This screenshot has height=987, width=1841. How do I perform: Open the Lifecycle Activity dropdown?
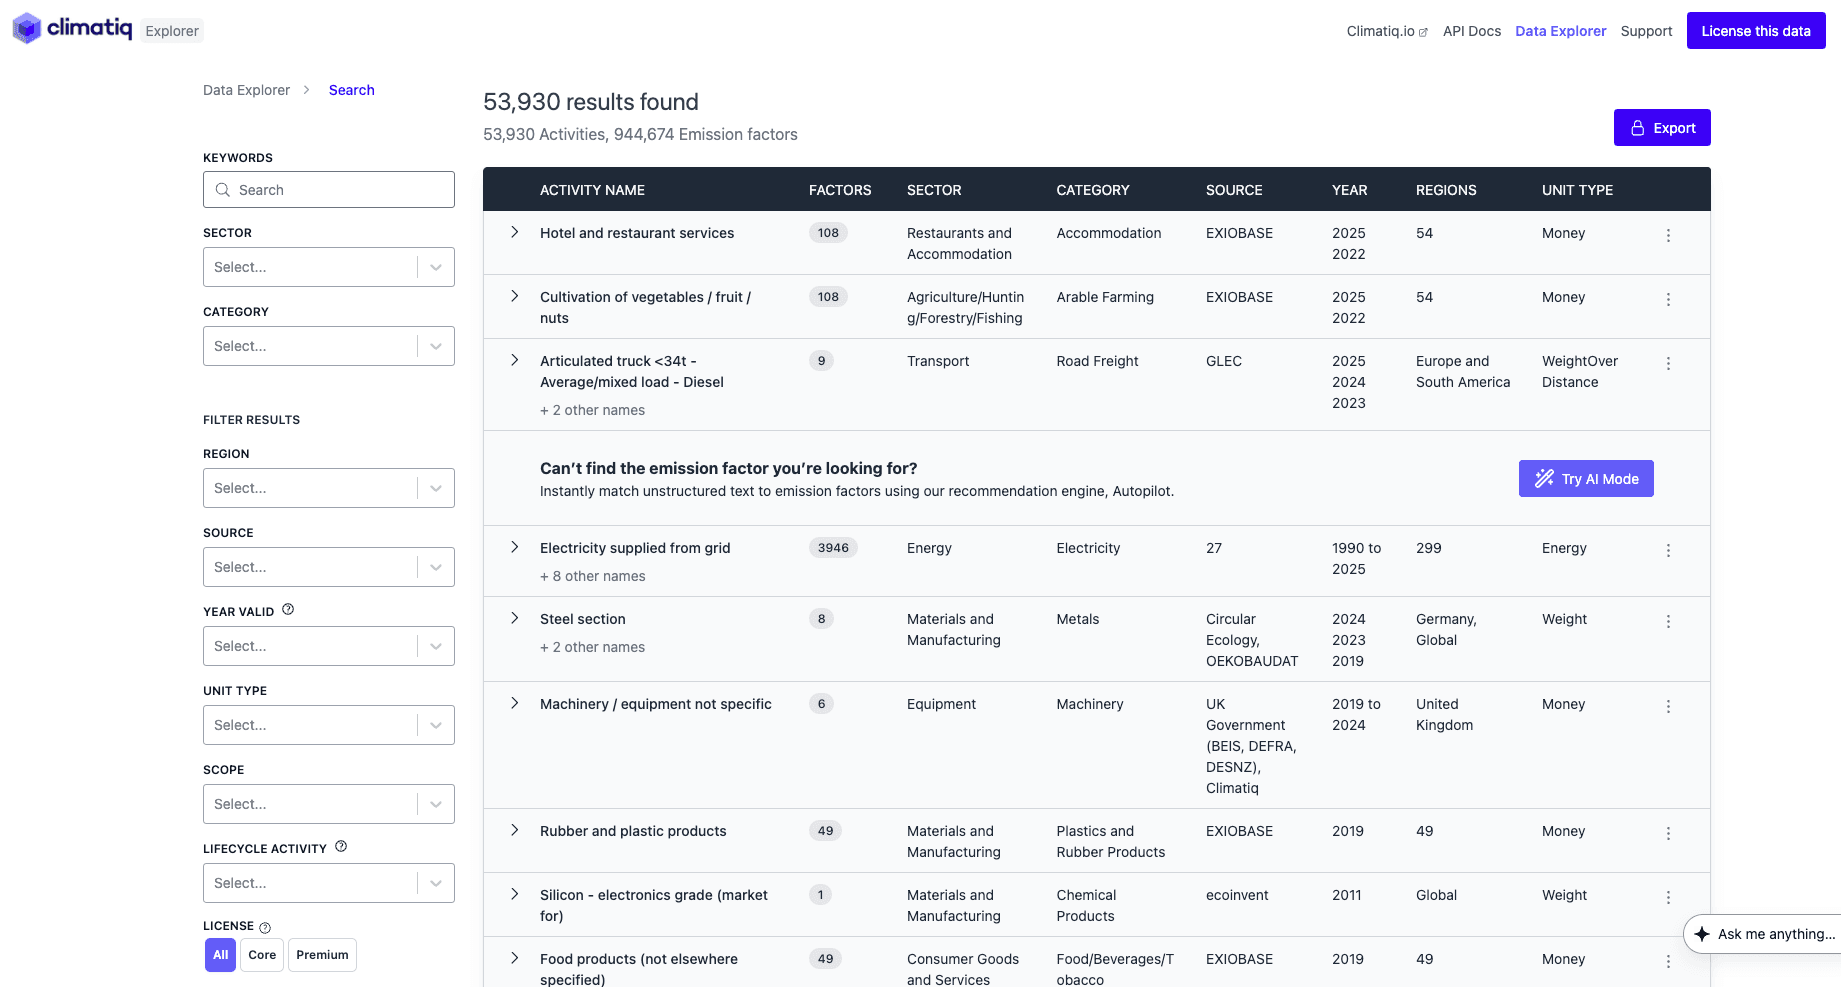pos(329,883)
